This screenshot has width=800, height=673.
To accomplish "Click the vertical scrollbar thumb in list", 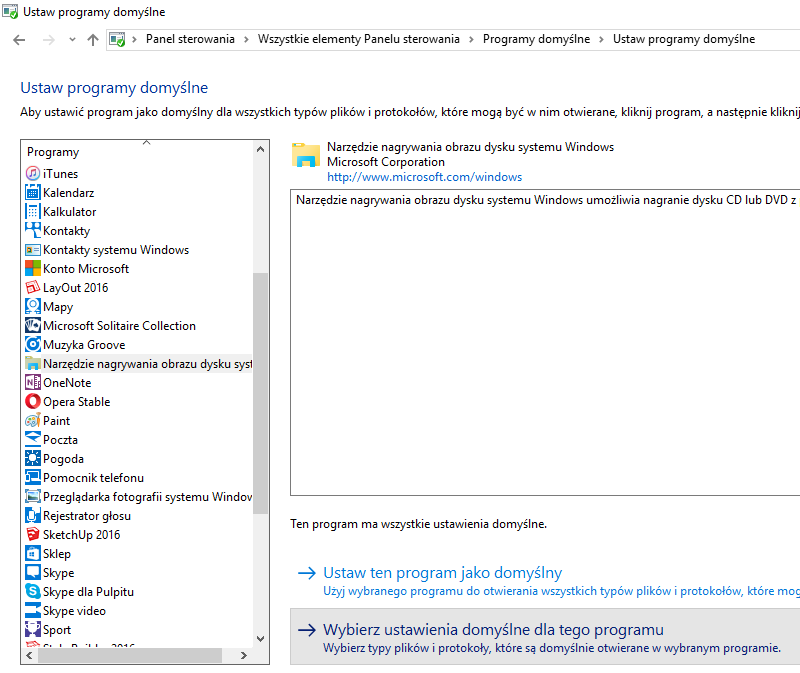I will pos(260,393).
